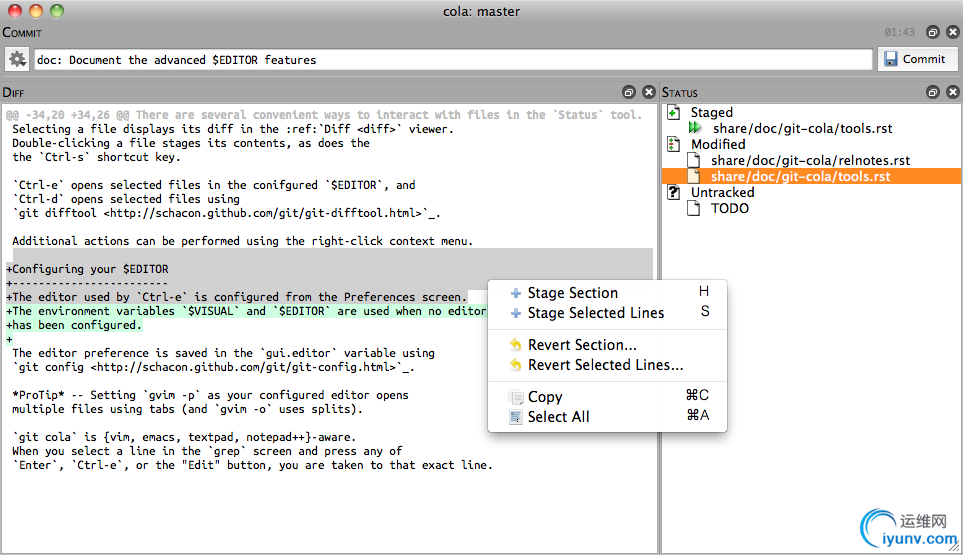This screenshot has width=963, height=555.
Task: Close the Commit panel
Action: point(952,32)
